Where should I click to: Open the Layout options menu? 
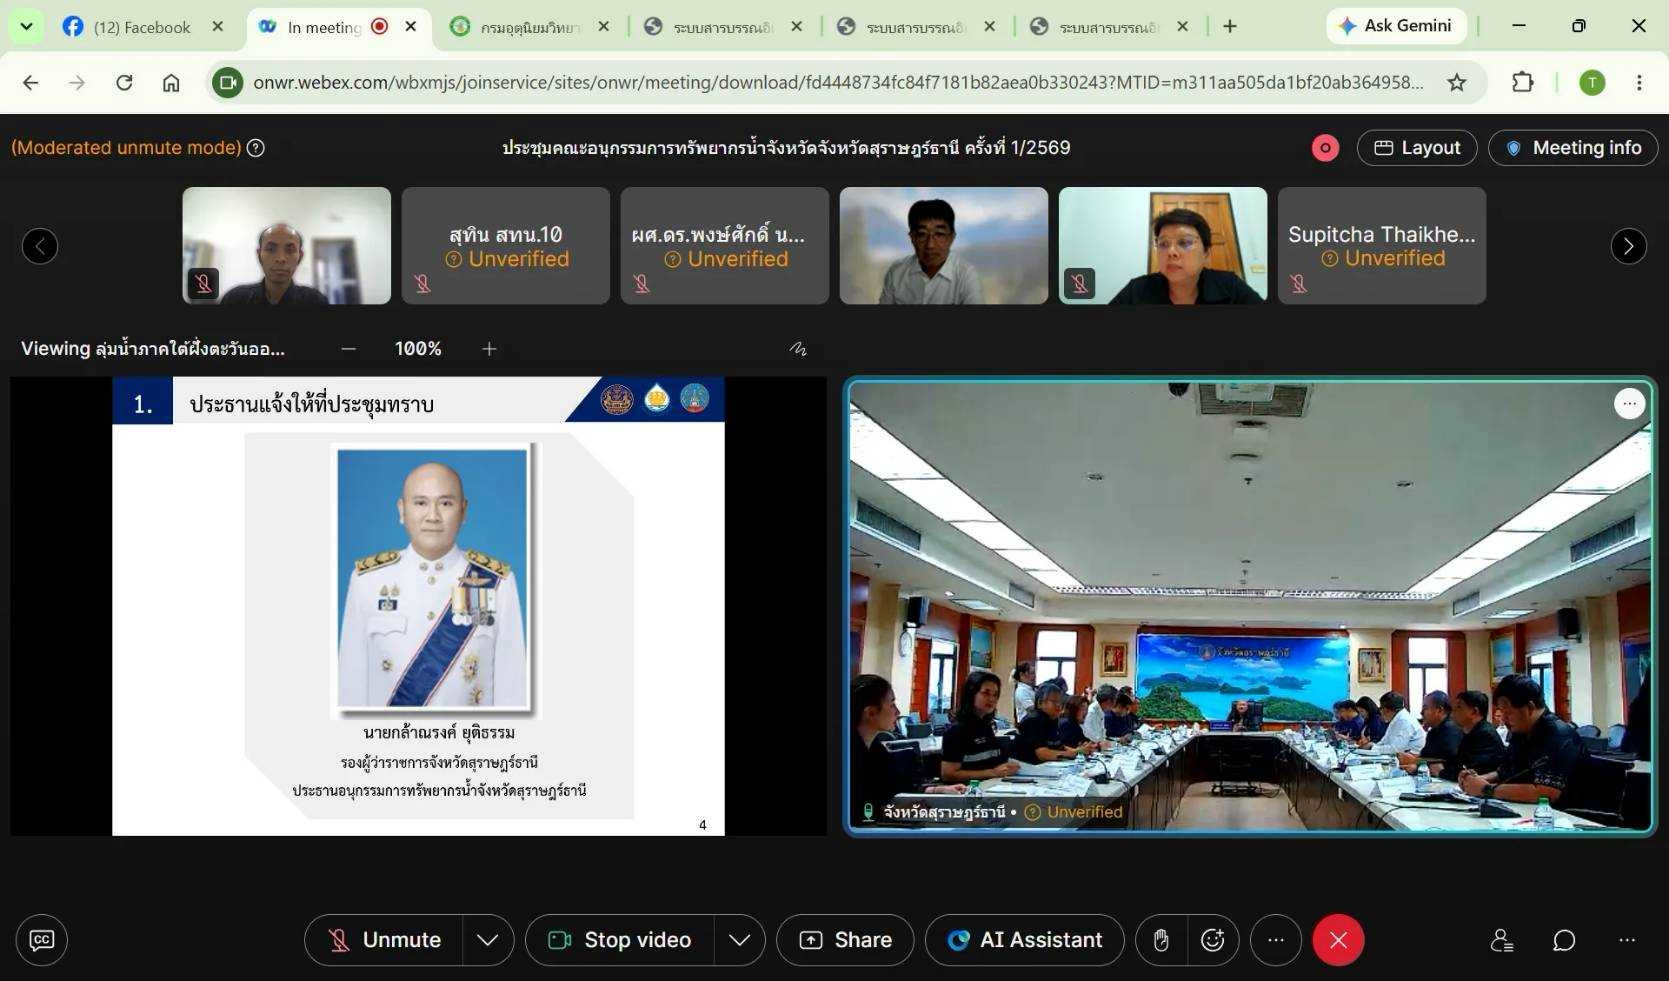1417,148
